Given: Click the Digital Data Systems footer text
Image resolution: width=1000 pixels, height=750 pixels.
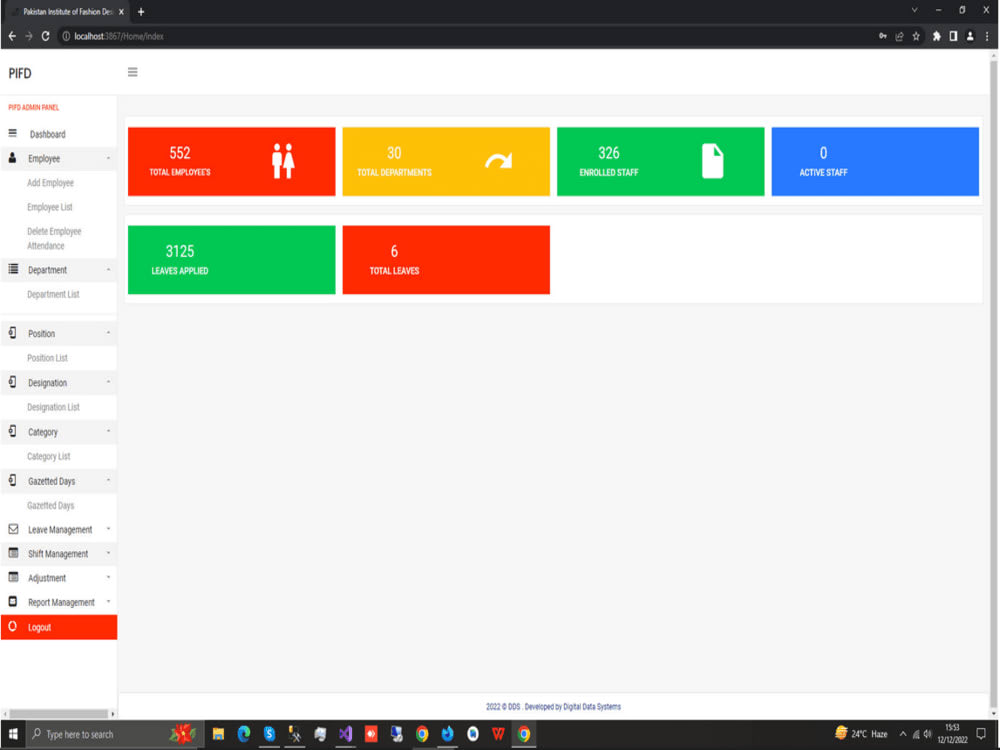Looking at the screenshot, I should [592, 707].
